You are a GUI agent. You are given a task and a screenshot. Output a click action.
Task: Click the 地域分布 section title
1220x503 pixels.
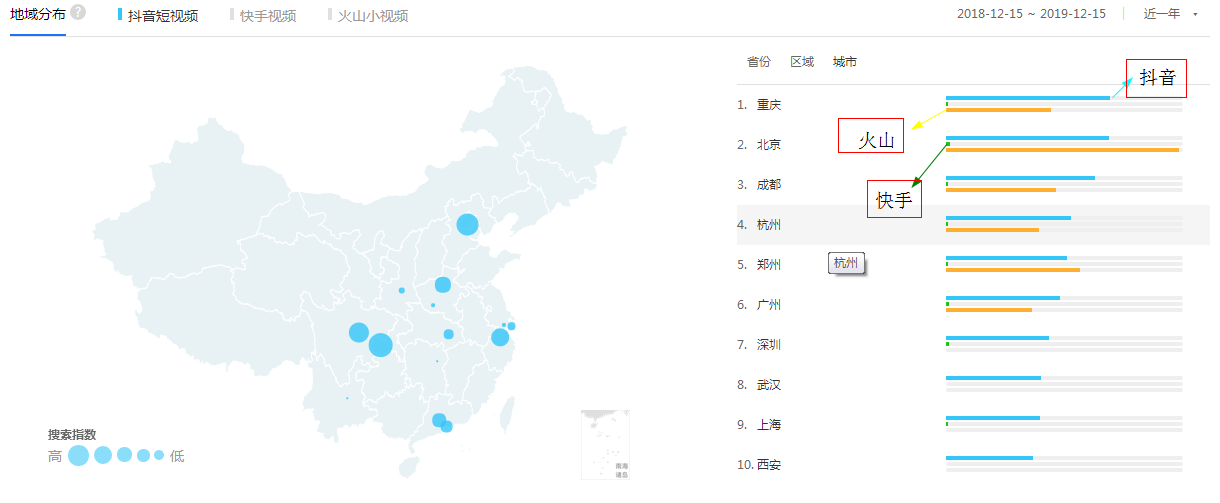(37, 14)
